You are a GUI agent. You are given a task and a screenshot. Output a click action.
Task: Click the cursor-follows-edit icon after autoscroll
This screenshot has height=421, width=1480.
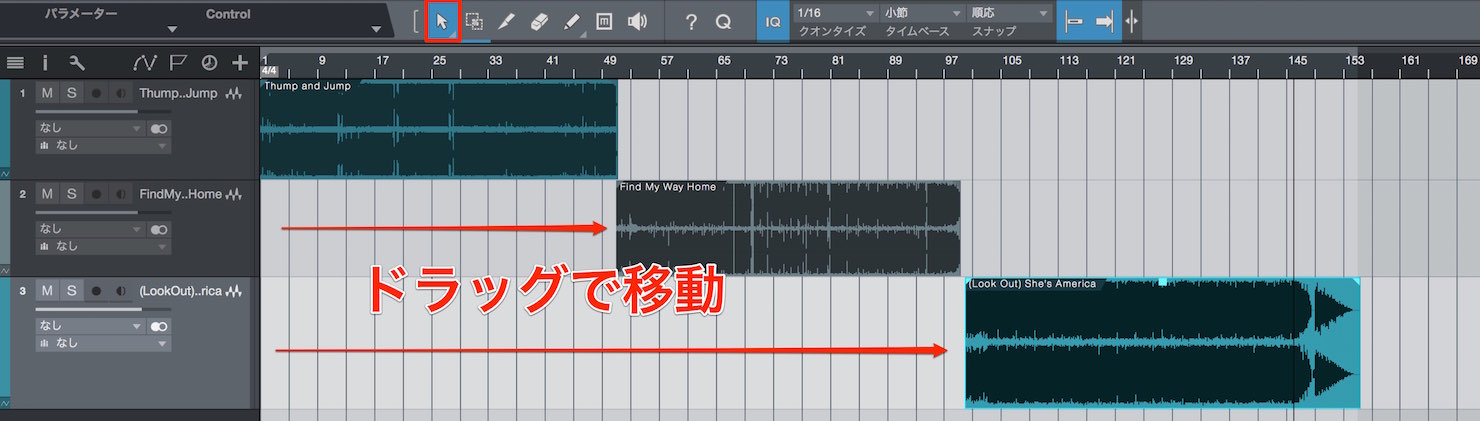pos(1131,22)
